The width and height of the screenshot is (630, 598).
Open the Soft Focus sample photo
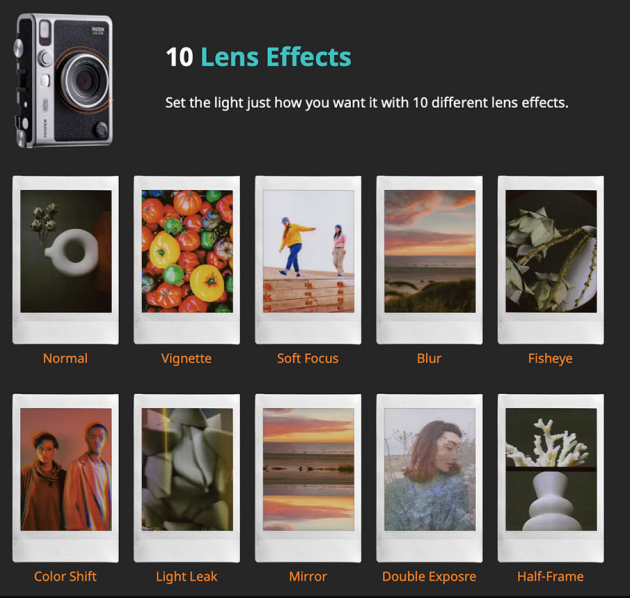(308, 251)
